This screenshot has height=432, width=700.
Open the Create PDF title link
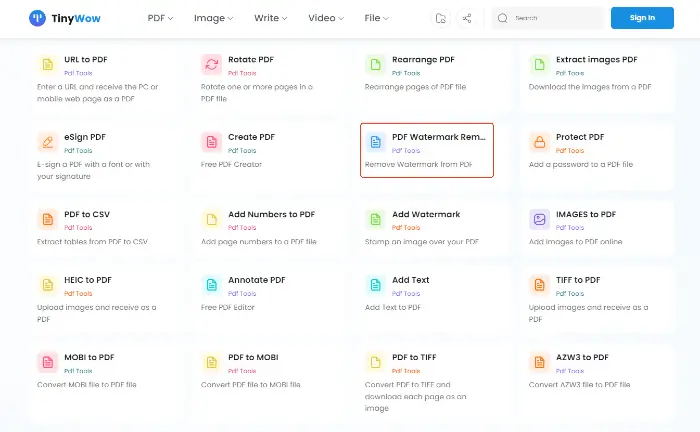click(251, 137)
